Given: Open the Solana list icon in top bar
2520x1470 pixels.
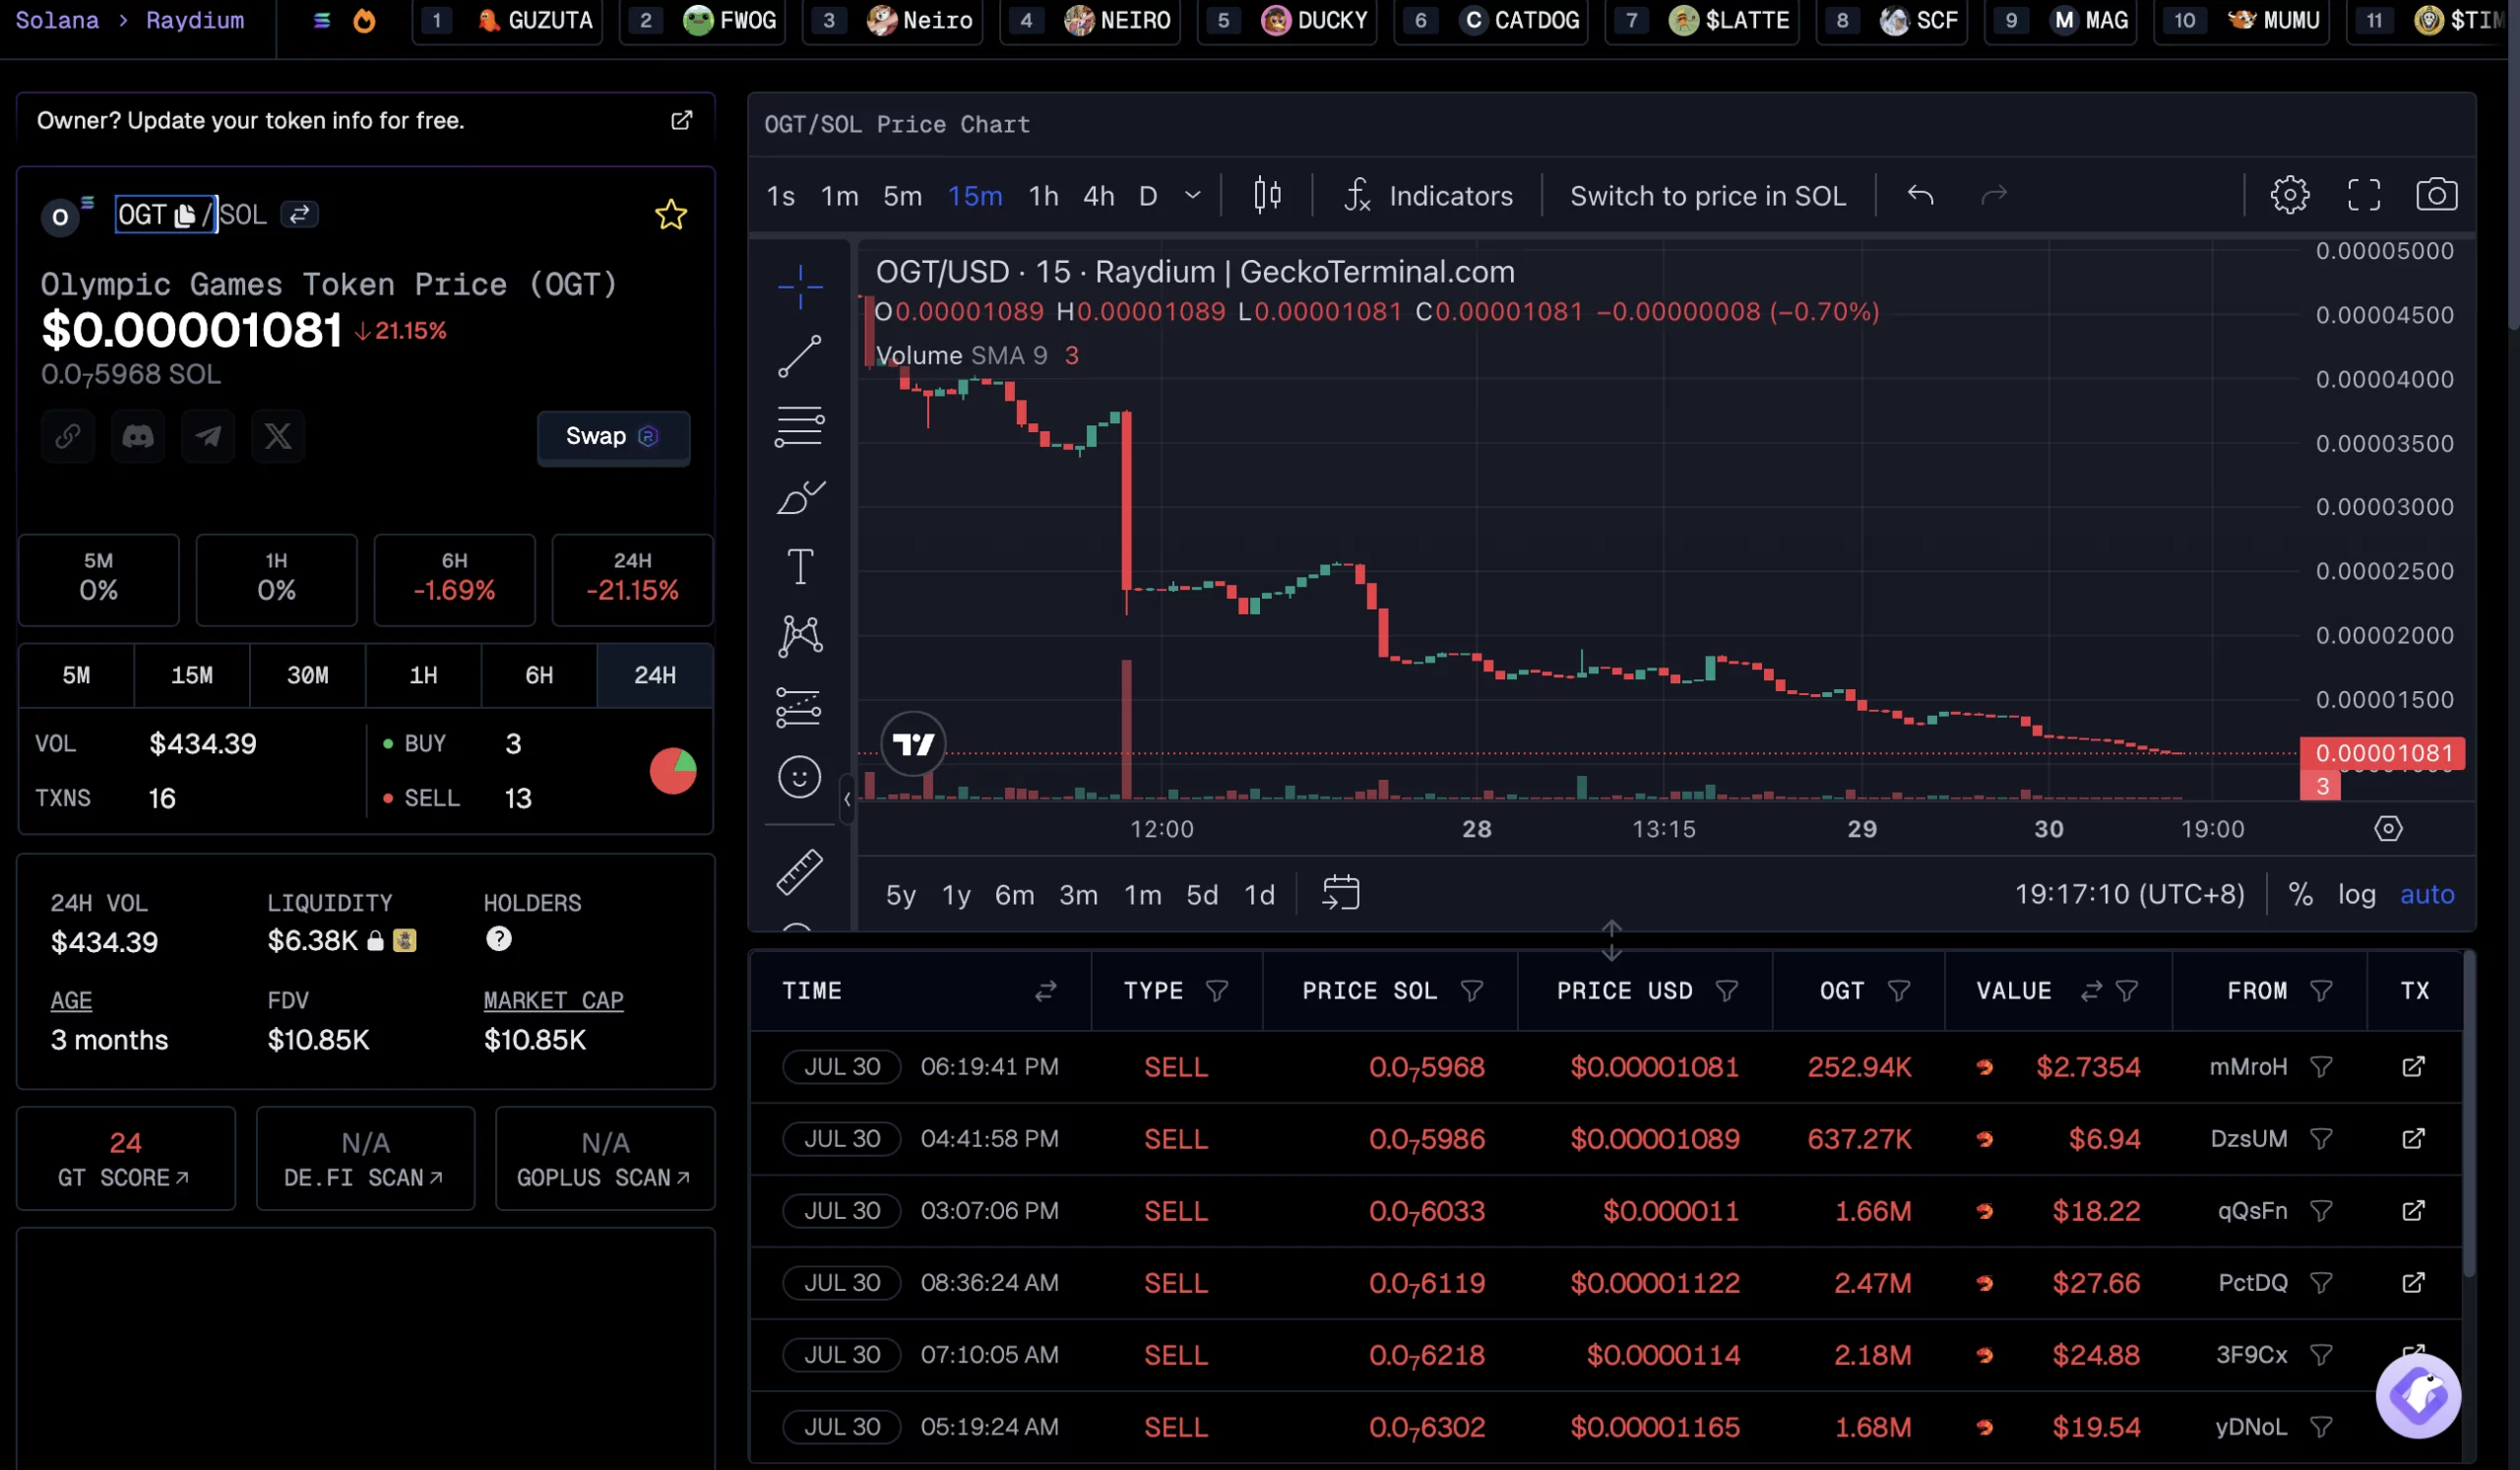Looking at the screenshot, I should (322, 21).
